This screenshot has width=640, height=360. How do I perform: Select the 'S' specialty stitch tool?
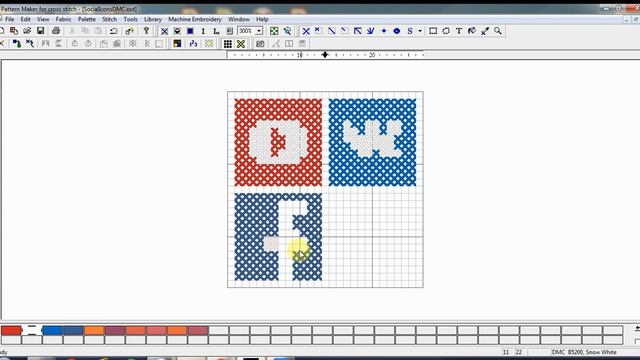coord(410,31)
